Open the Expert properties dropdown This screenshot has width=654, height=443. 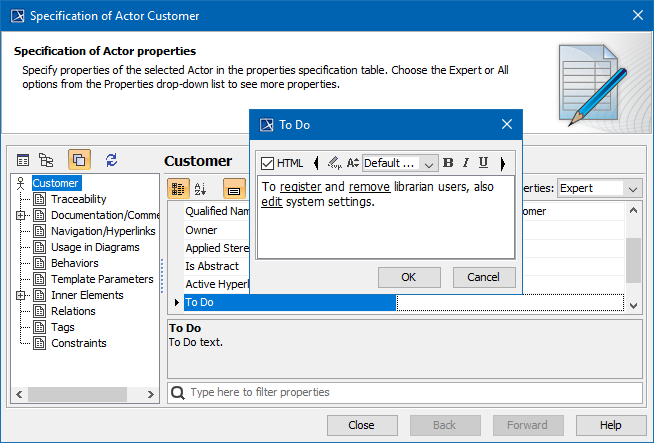599,188
